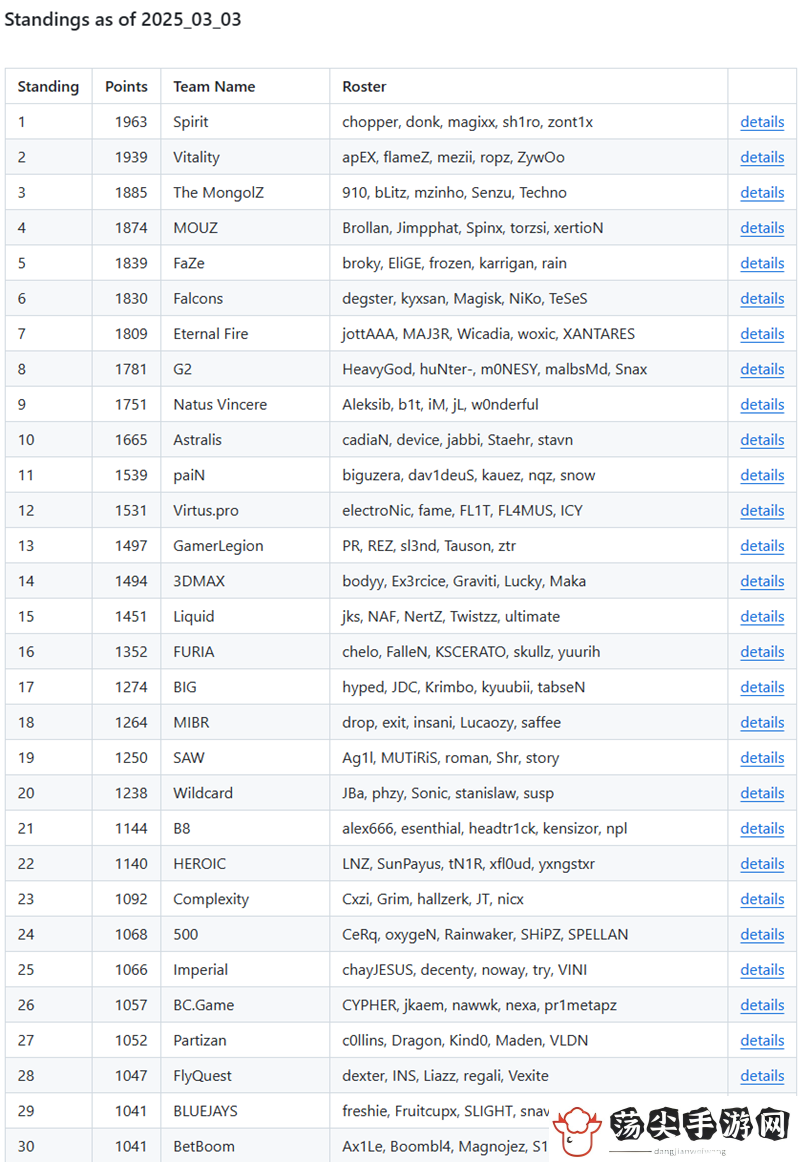
Task: Open details for Eternal Fire
Action: pyautogui.click(x=762, y=334)
